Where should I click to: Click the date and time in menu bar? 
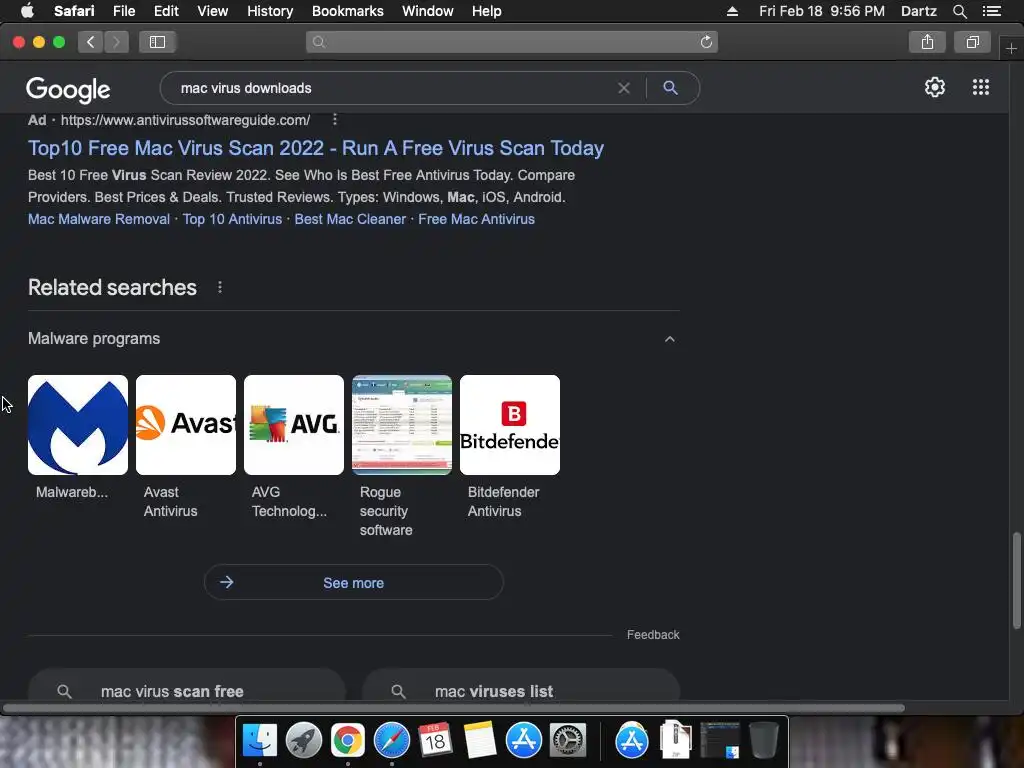tap(822, 11)
